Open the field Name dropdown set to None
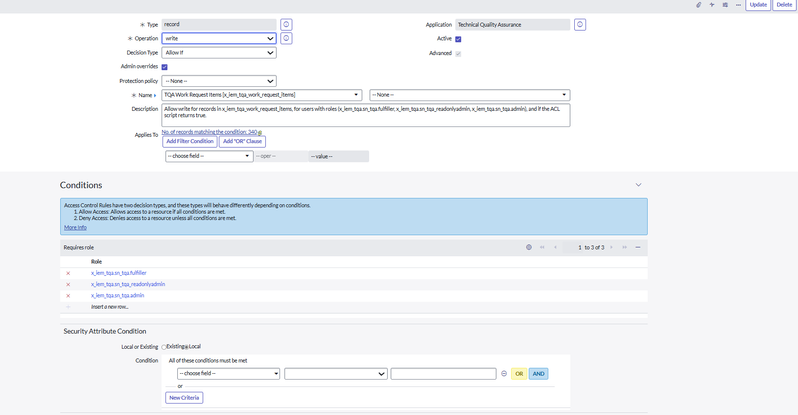 (470, 95)
